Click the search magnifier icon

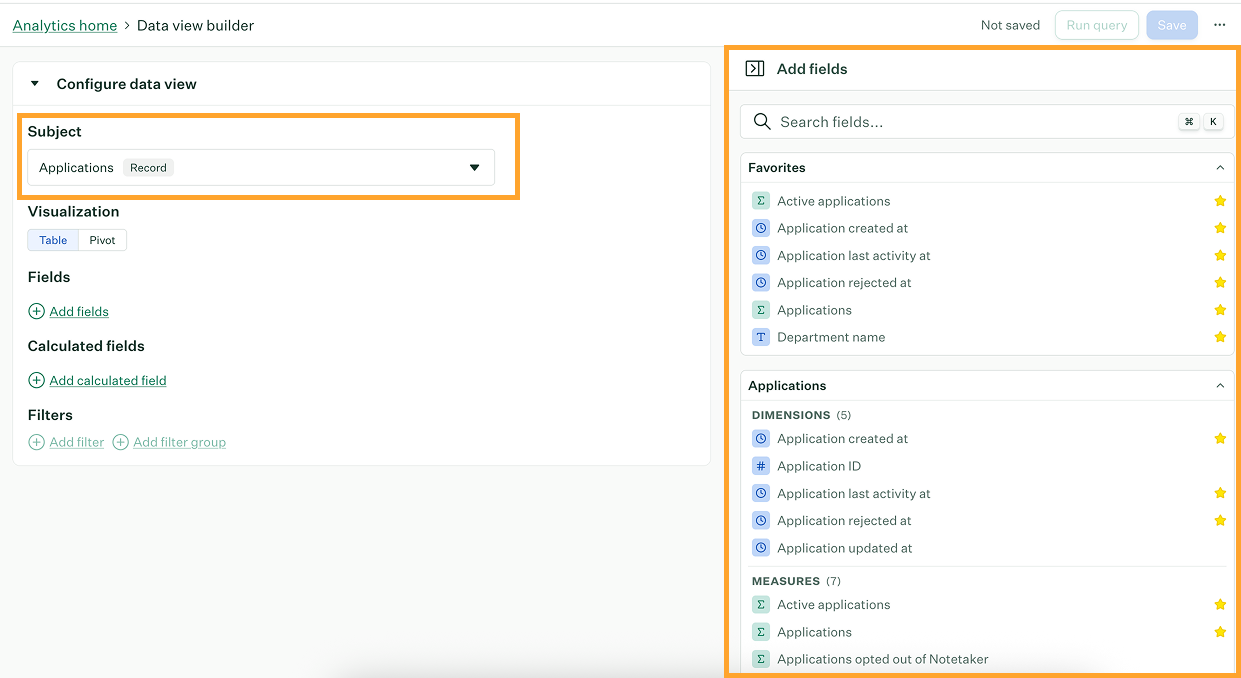click(x=762, y=121)
